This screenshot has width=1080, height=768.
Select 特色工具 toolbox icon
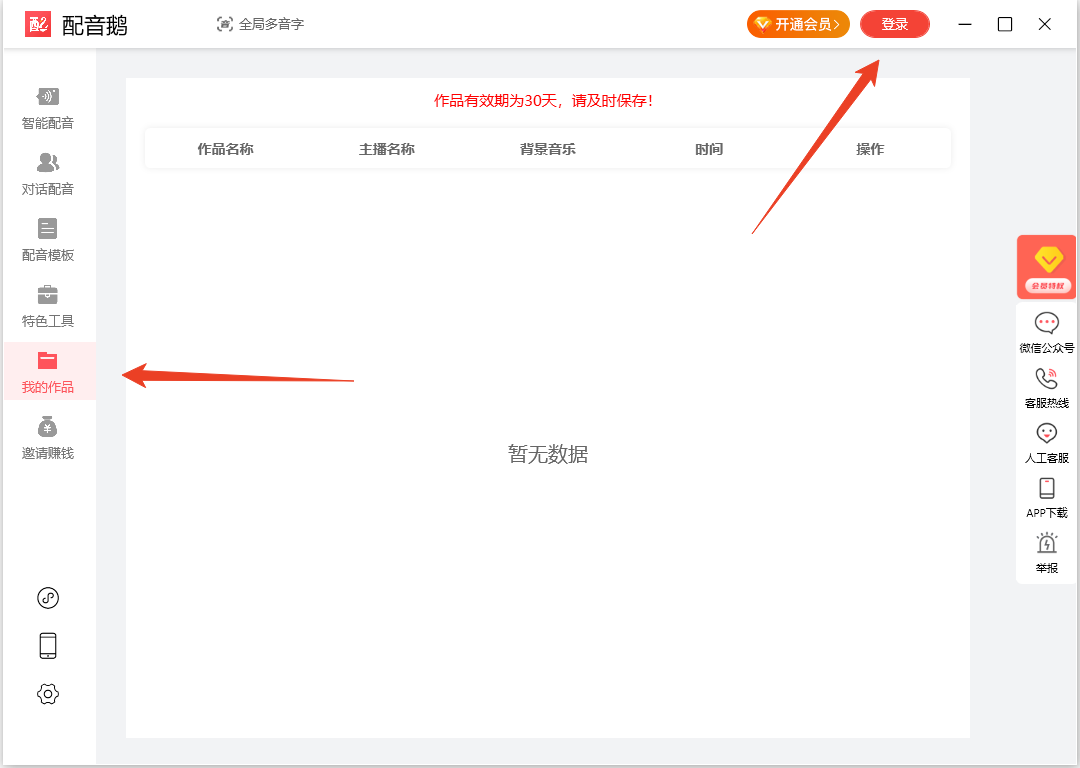(48, 306)
